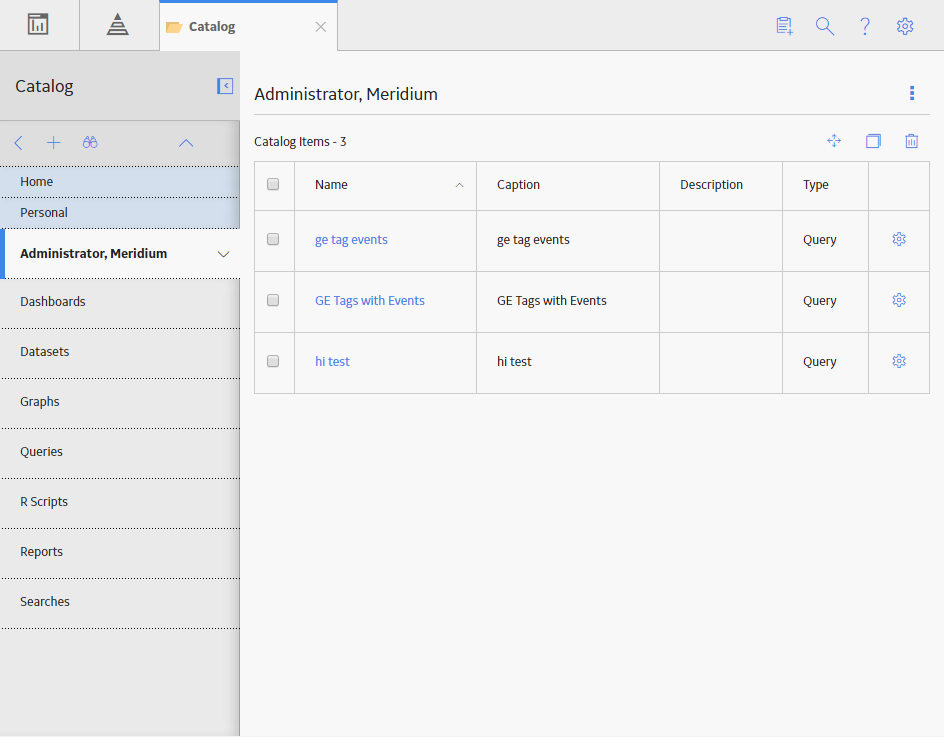Go back with the left arrow icon
Screen dimensions: 944x737
[19, 143]
